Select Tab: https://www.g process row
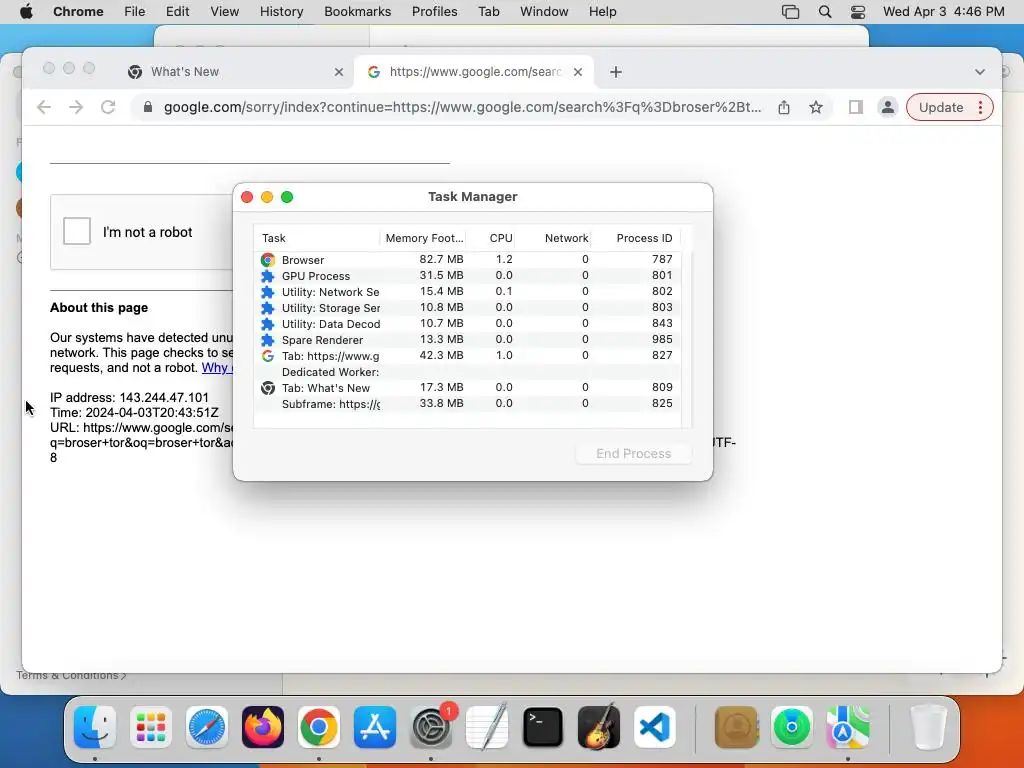The height and width of the screenshot is (768, 1024). click(x=468, y=355)
